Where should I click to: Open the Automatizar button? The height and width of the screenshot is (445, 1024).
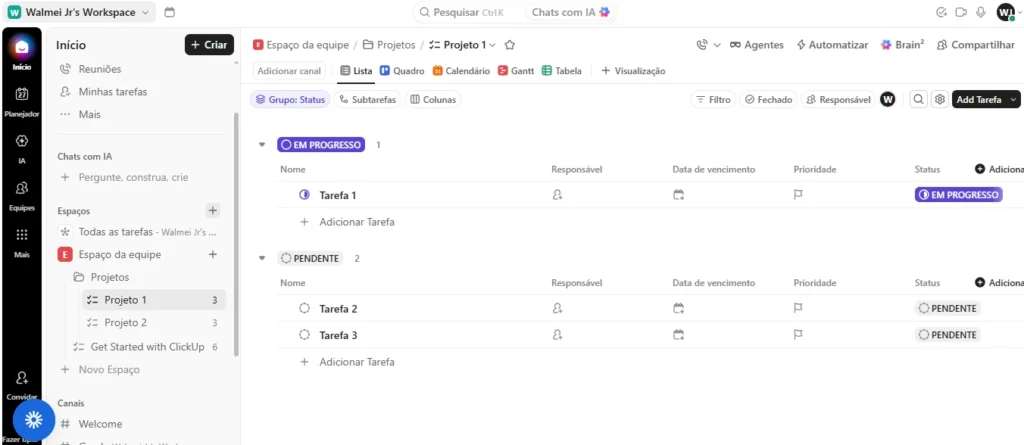click(x=832, y=45)
